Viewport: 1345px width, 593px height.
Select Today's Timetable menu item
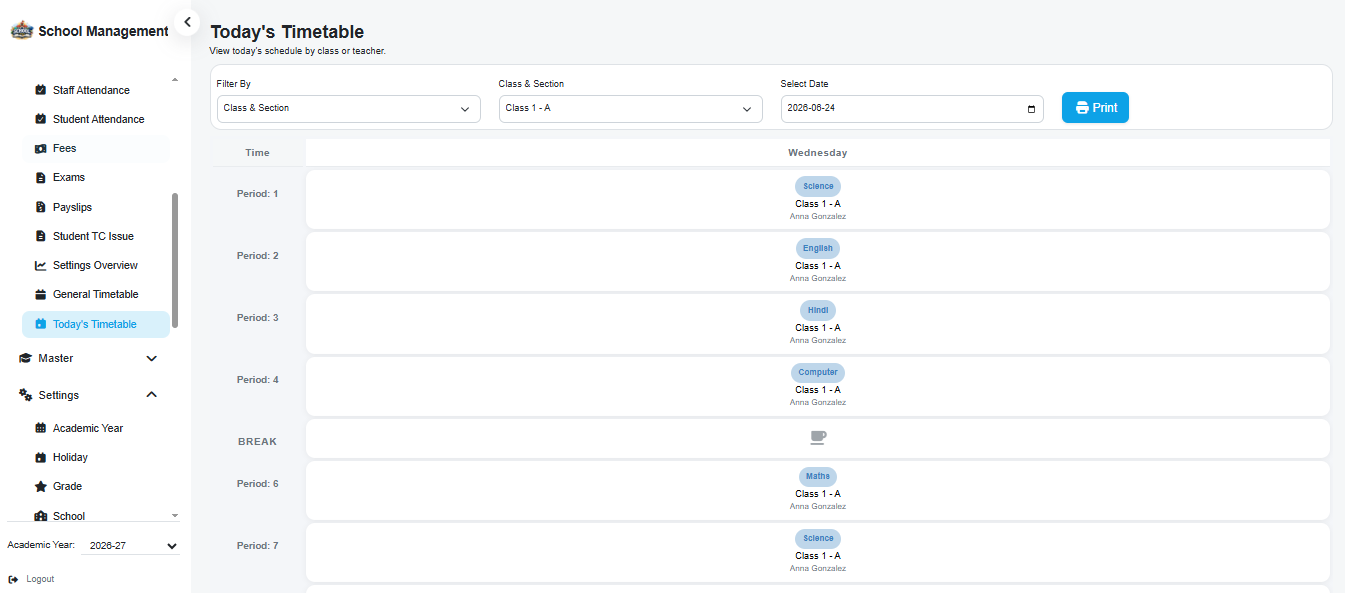[x=96, y=324]
